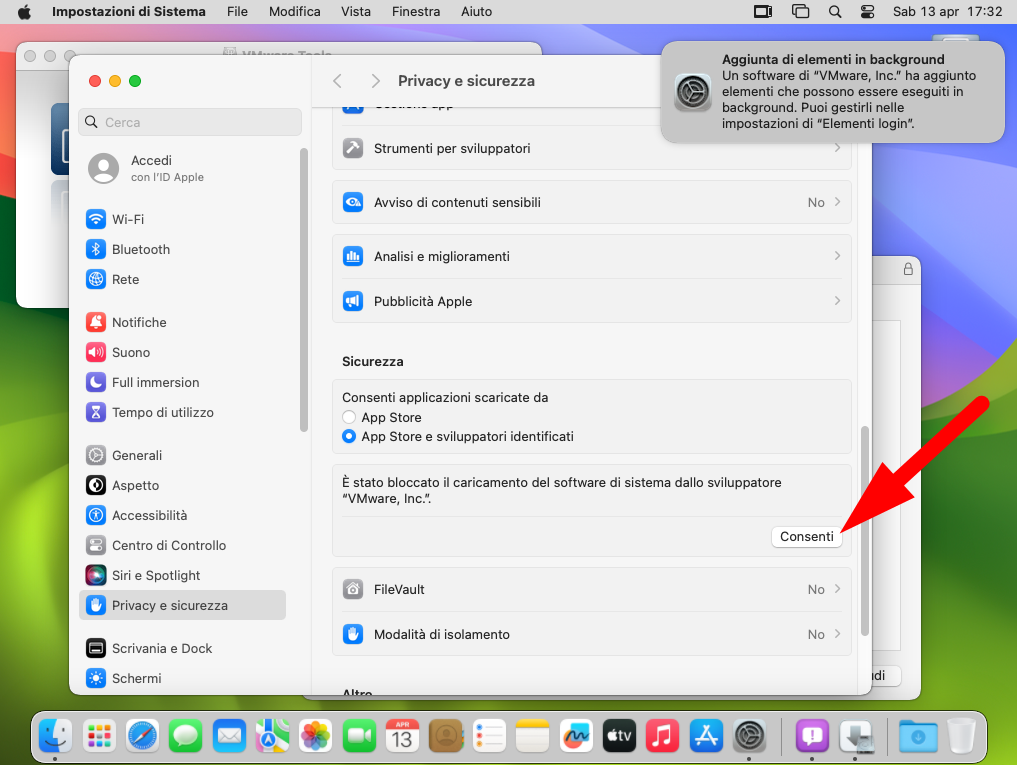Open Siri e Spotlight icon
This screenshot has height=765, width=1017.
96,575
